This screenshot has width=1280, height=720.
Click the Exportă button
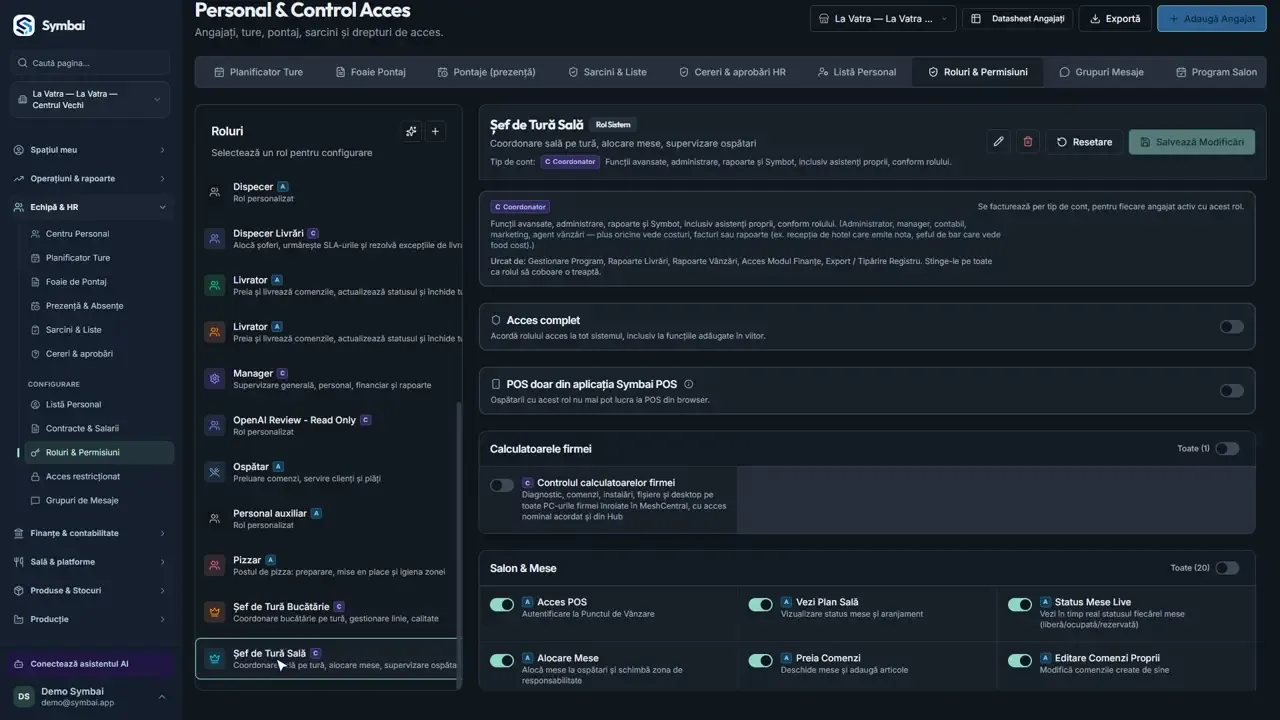(x=1115, y=18)
